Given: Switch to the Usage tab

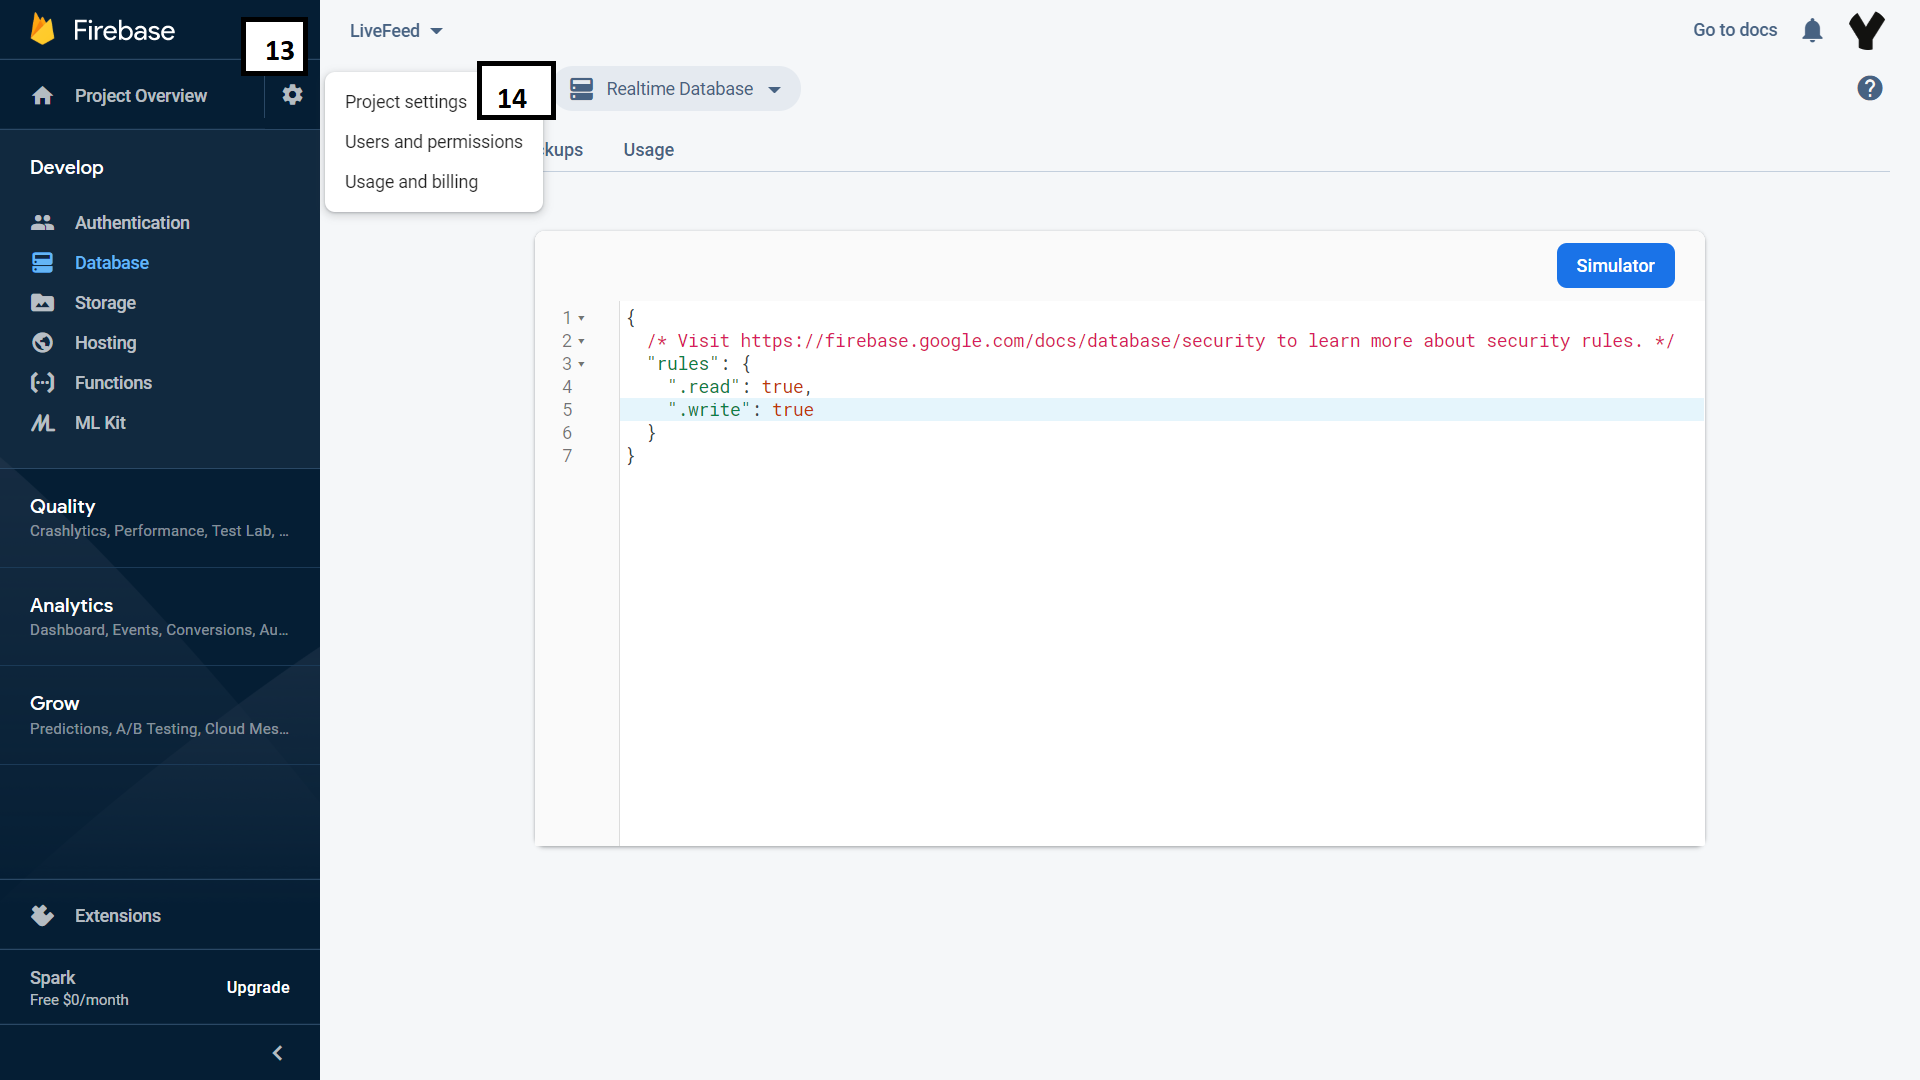Looking at the screenshot, I should [x=648, y=150].
